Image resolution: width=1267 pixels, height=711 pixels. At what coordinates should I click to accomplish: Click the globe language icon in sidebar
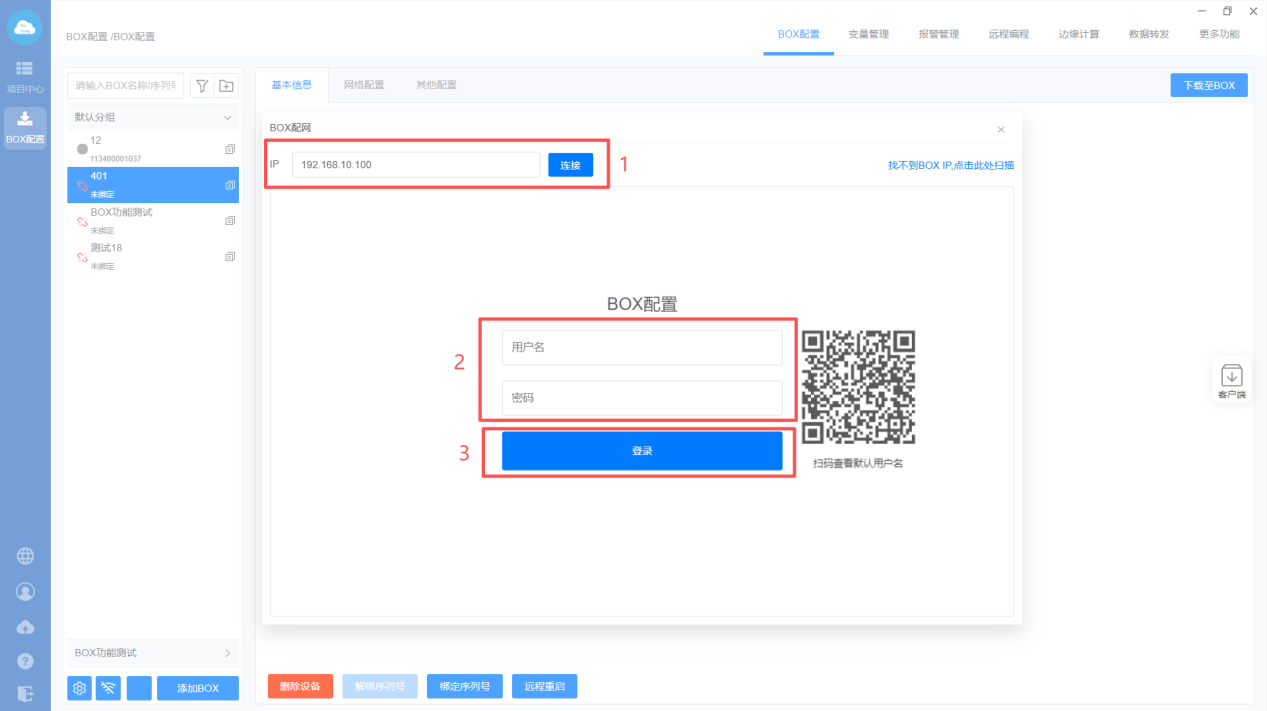coord(26,556)
